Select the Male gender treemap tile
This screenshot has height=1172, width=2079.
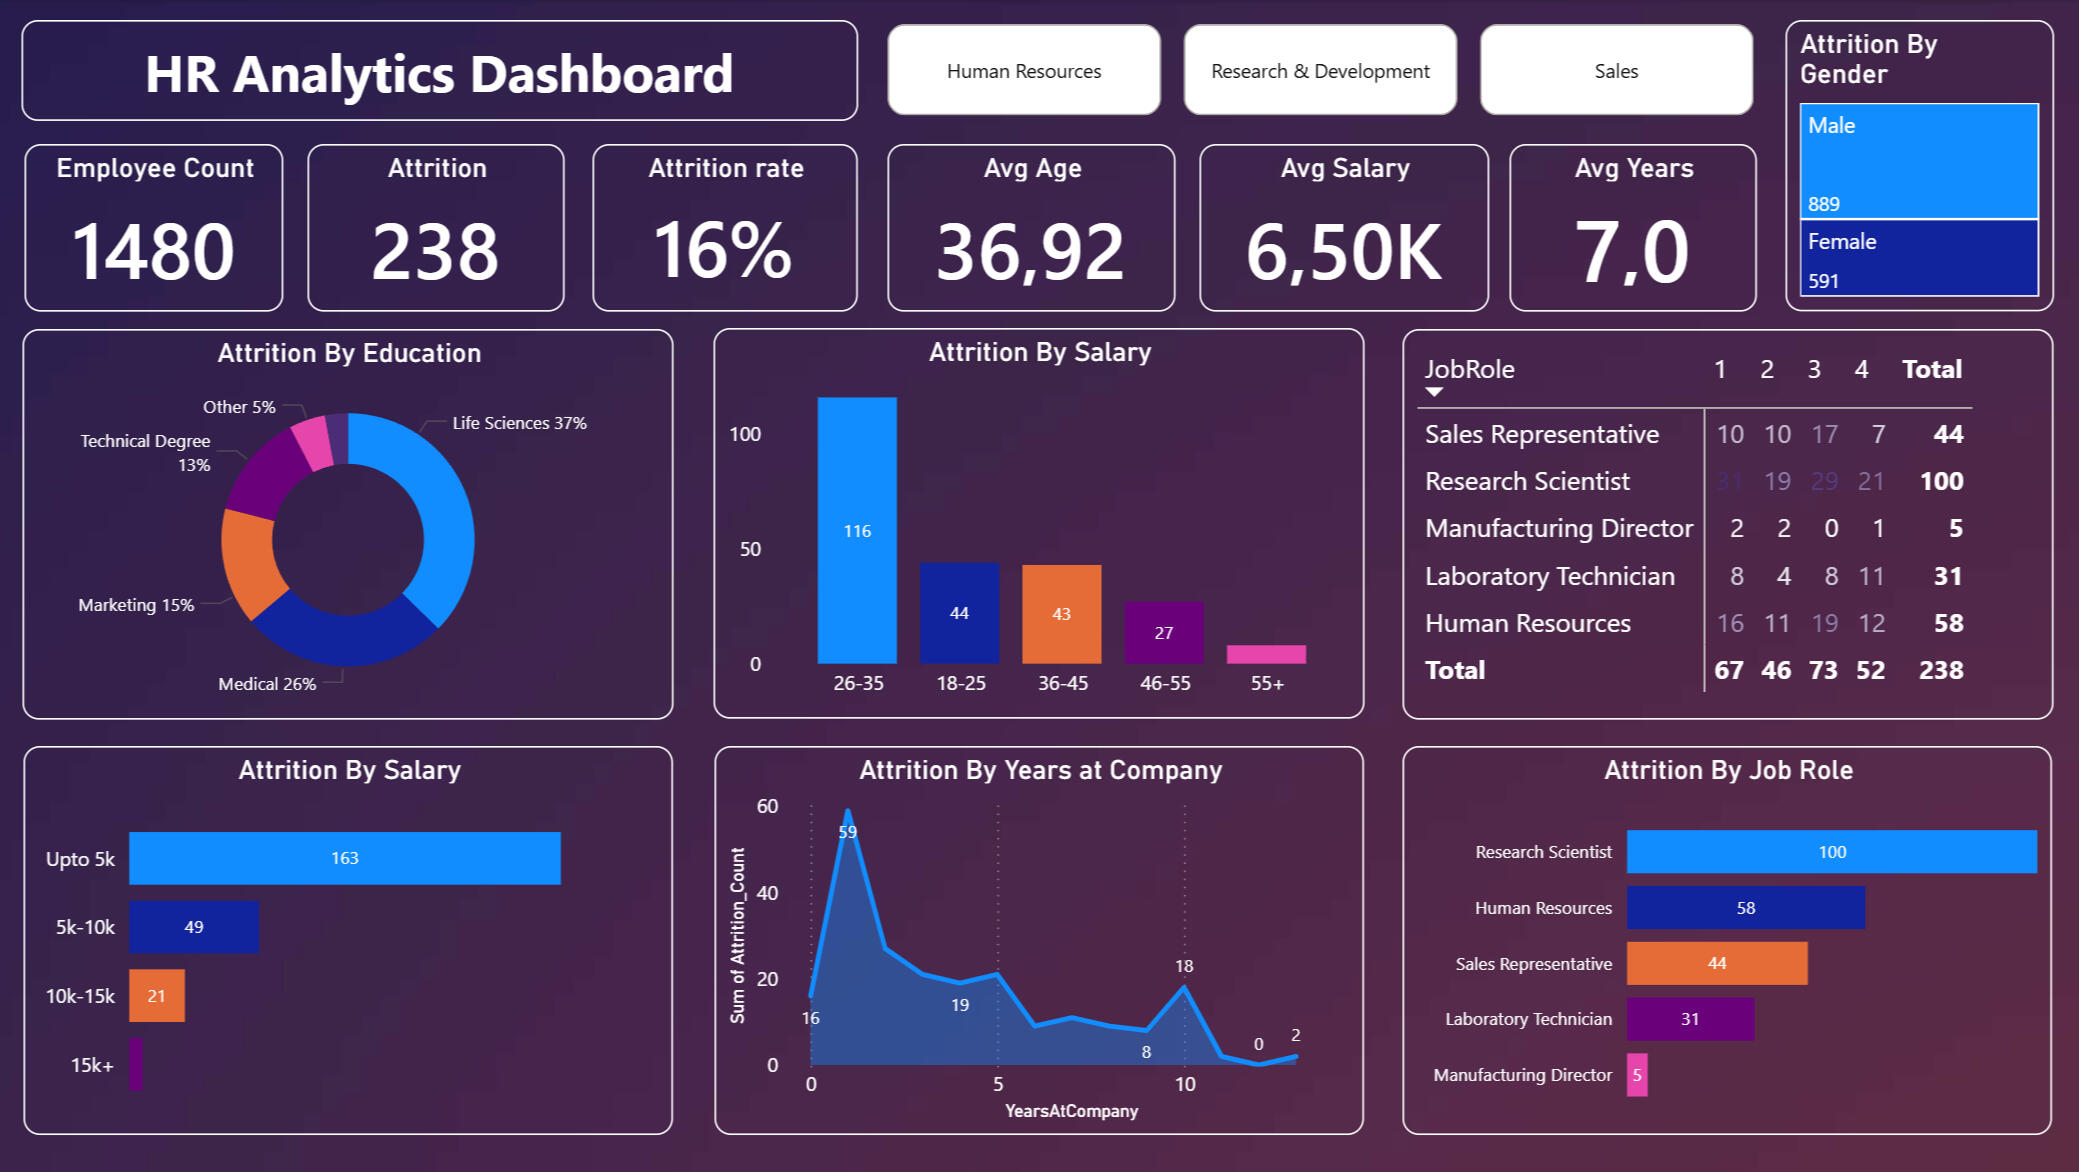click(x=1918, y=160)
